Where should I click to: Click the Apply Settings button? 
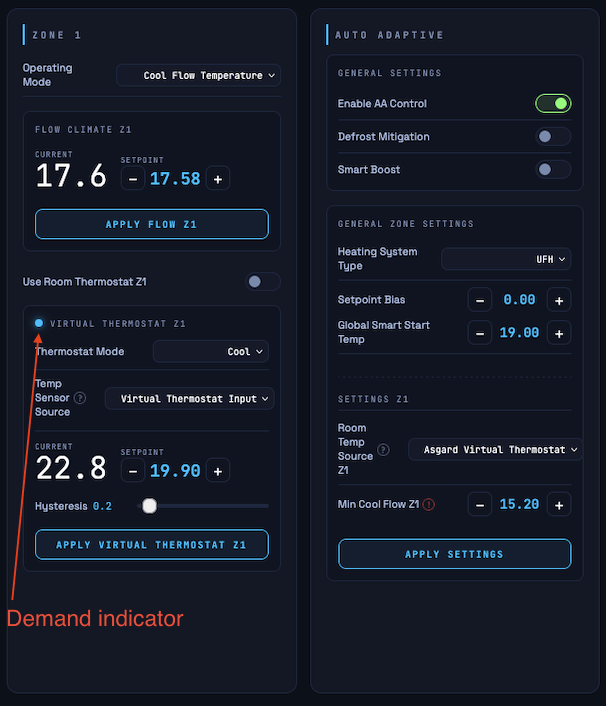(x=455, y=554)
